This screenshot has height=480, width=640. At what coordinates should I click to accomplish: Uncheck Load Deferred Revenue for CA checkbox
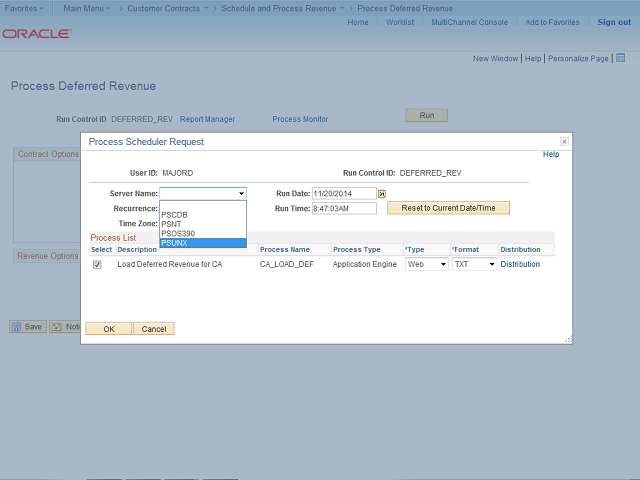pos(97,264)
